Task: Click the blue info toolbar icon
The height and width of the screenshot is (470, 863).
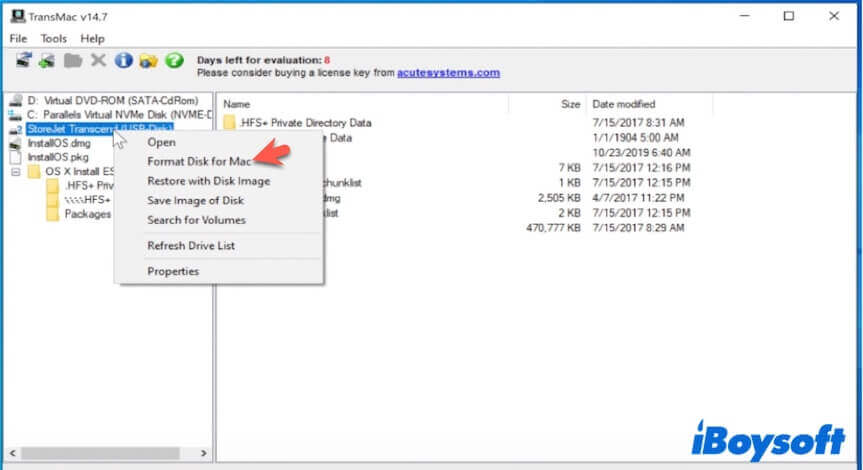Action: point(124,61)
